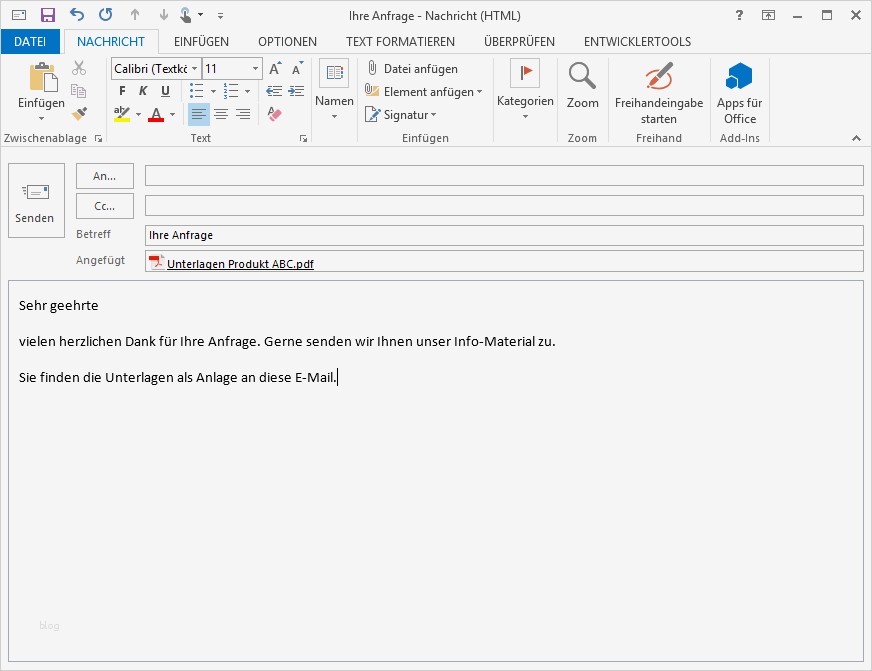Viewport: 872px width, 671px height.
Task: Switch to the EINFÜGEN tab
Action: click(x=201, y=42)
